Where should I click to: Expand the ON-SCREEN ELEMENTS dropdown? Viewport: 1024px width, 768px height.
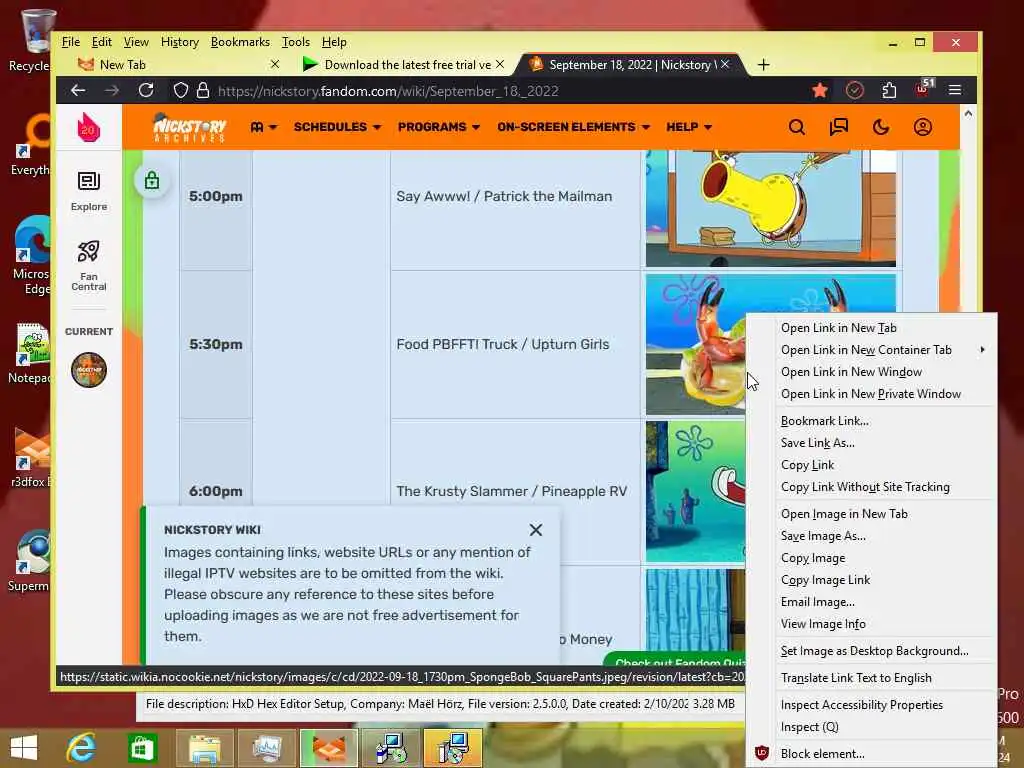point(573,127)
